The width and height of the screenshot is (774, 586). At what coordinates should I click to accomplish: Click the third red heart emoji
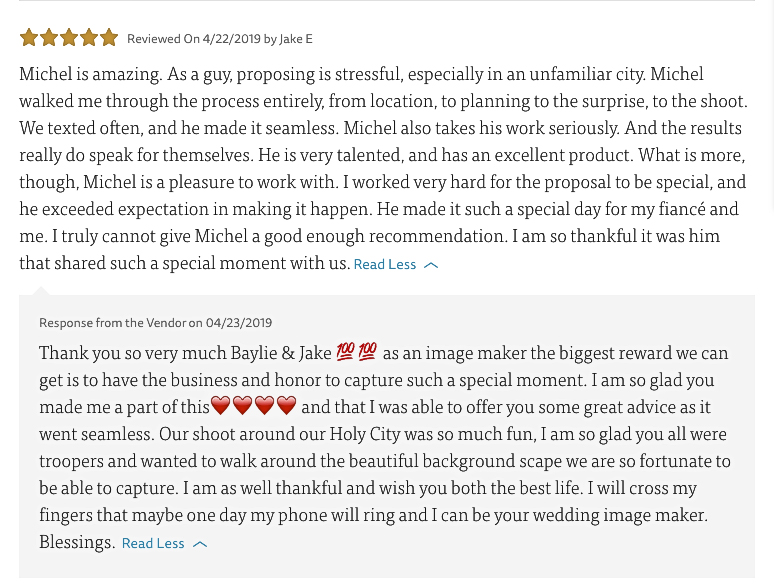pyautogui.click(x=265, y=406)
